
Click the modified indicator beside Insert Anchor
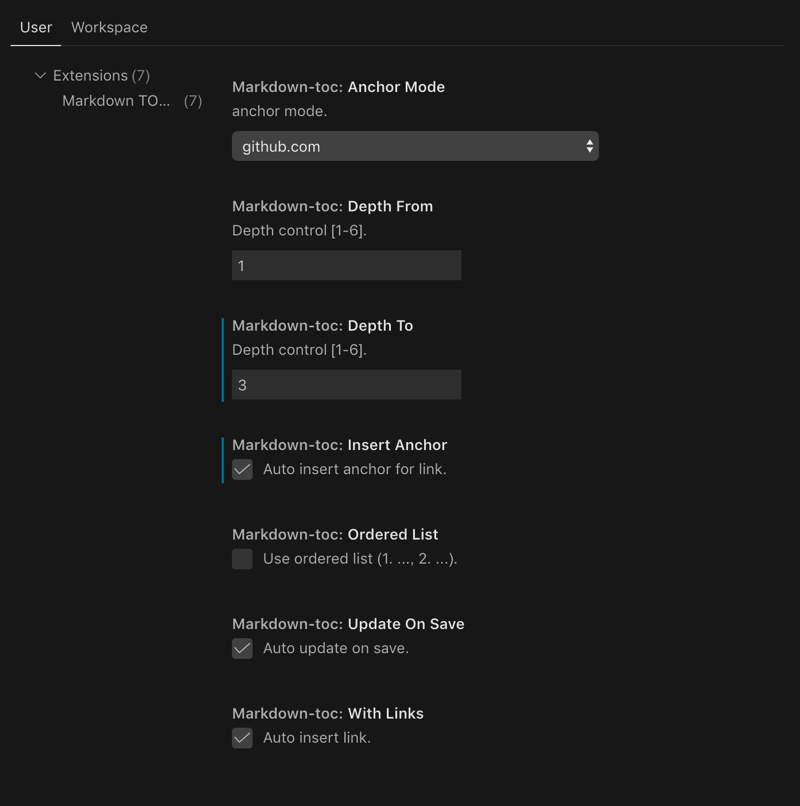pyautogui.click(x=221, y=456)
